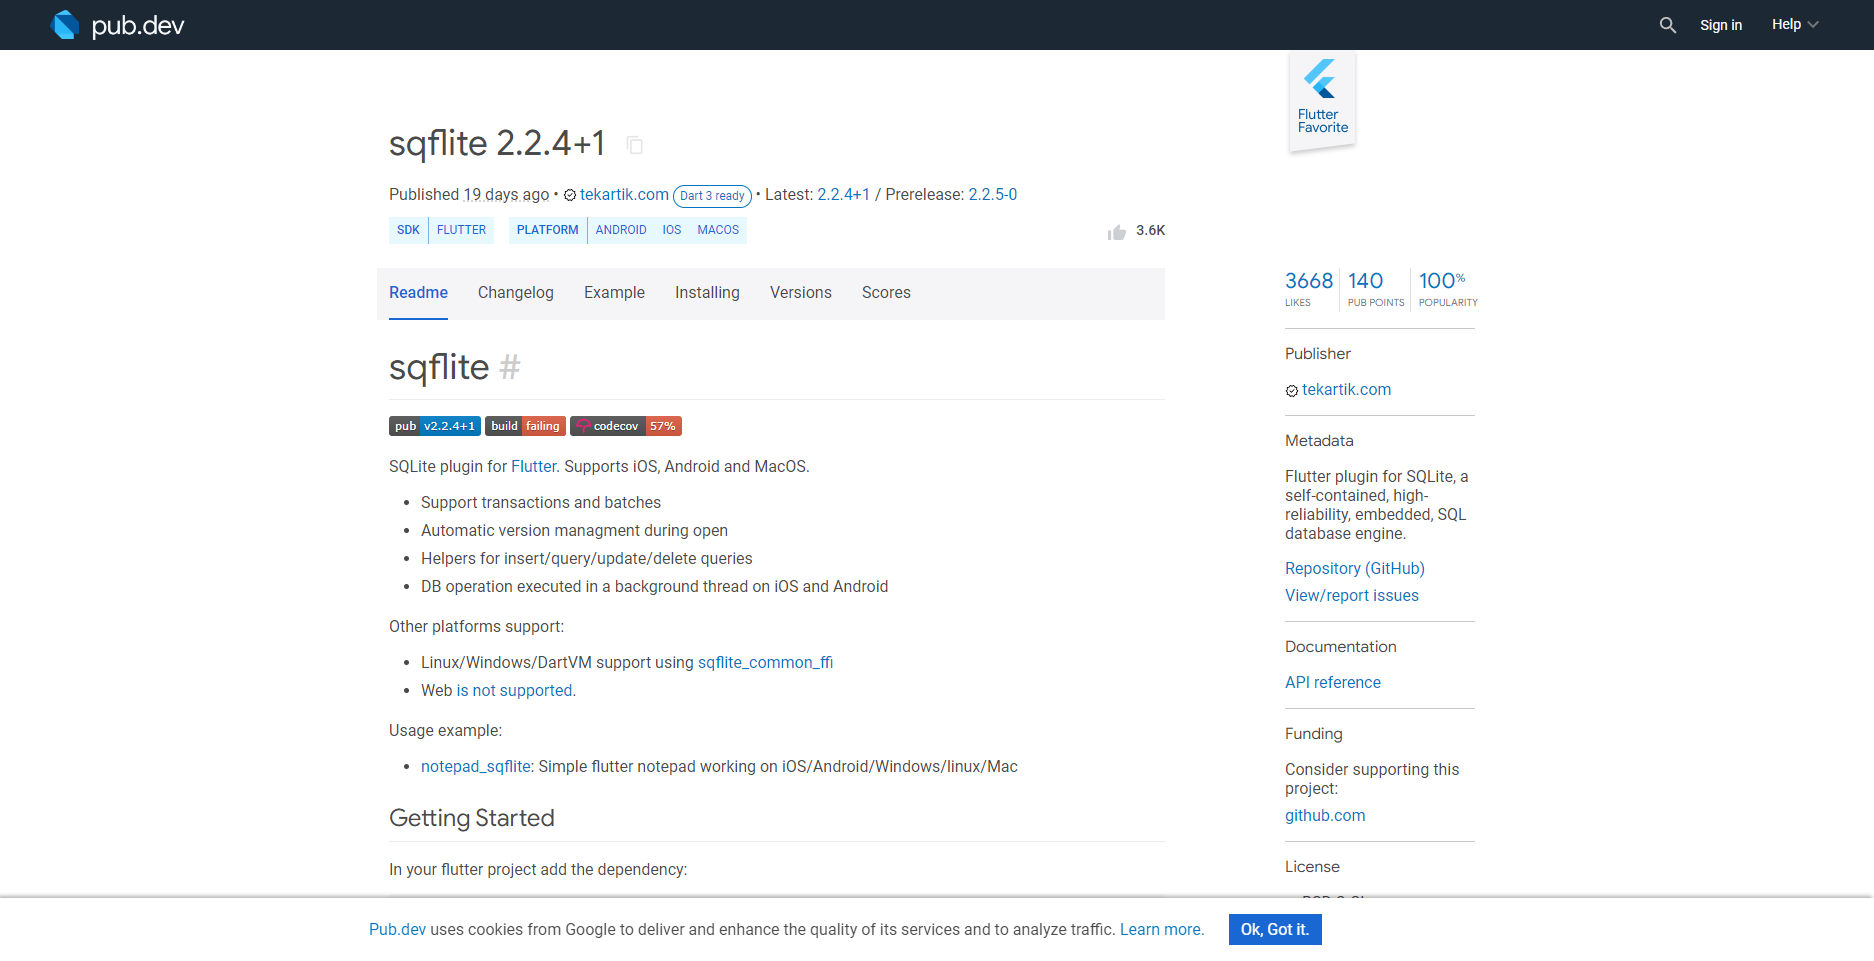
Task: Open tekartik.com publisher link in sidebar
Action: [1346, 390]
